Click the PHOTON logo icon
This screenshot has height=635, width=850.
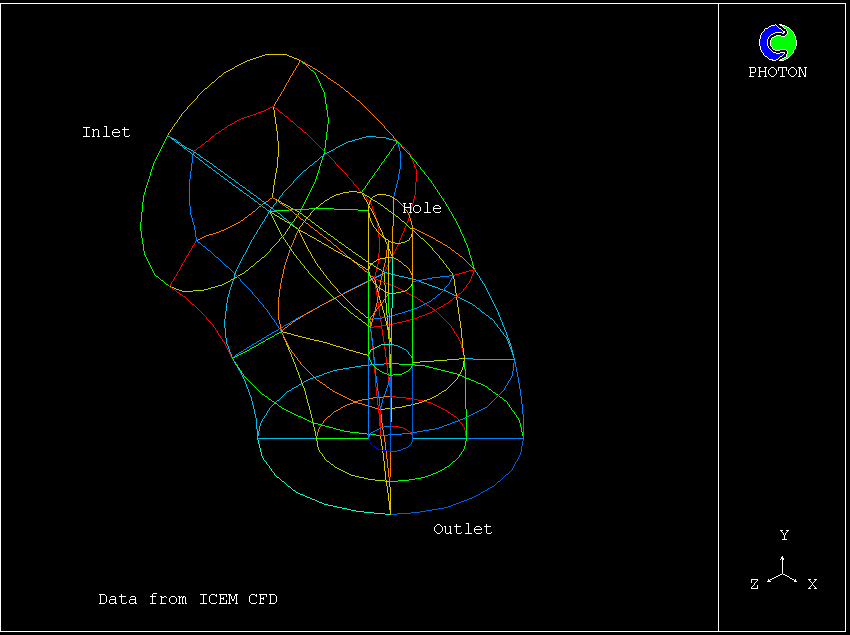[x=777, y=42]
